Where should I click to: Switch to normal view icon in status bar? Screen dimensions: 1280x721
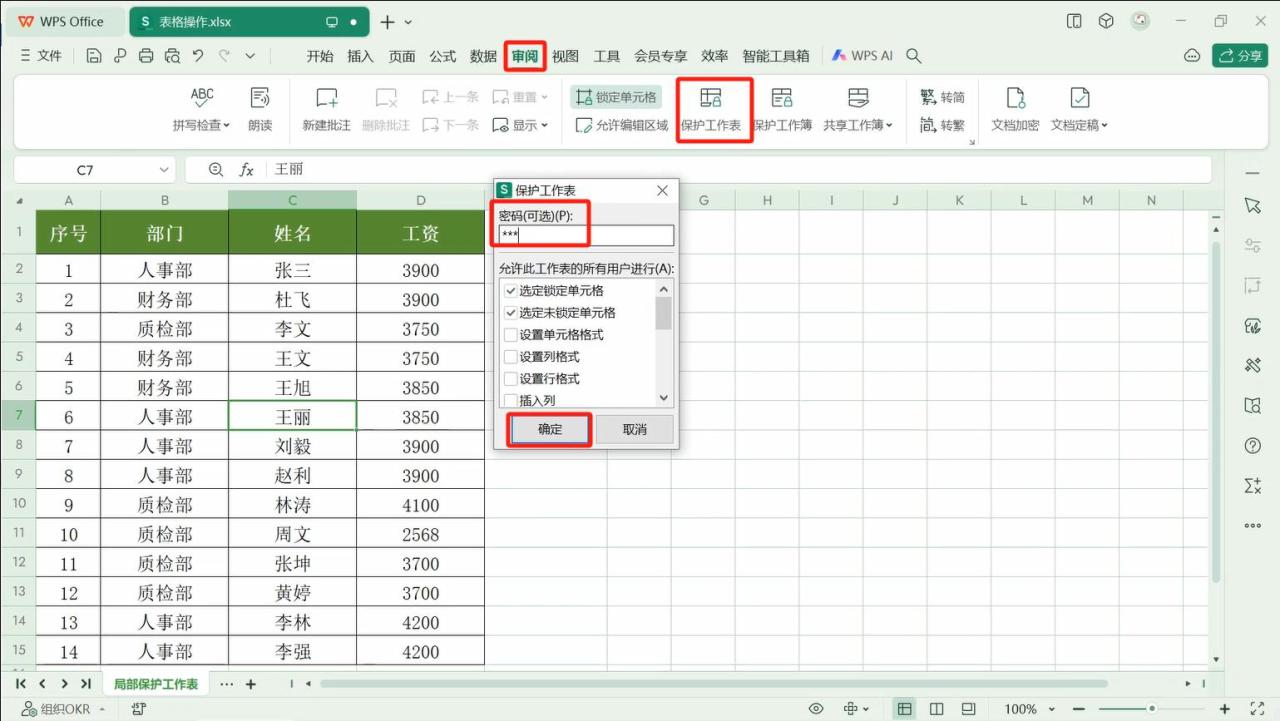904,709
